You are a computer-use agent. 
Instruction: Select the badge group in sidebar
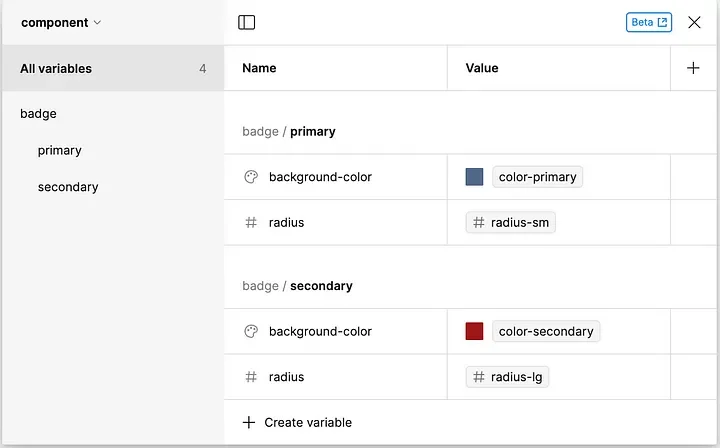tap(38, 114)
